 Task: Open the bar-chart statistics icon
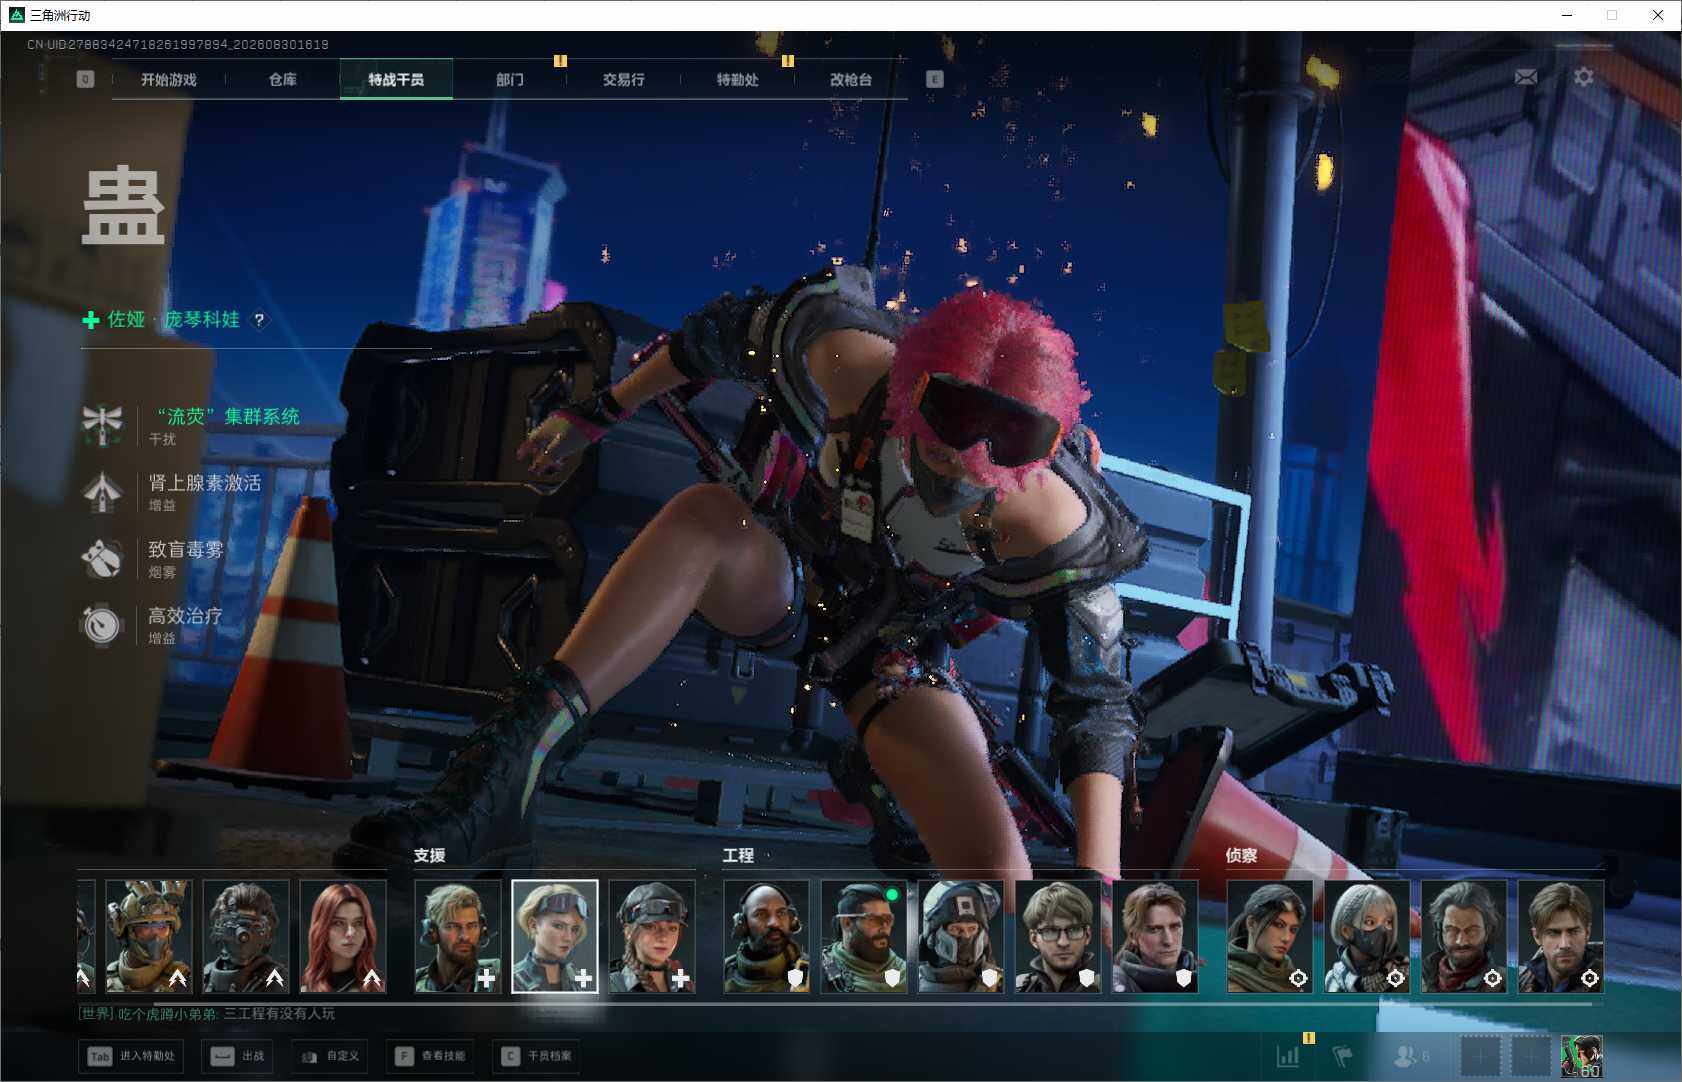[x=1288, y=1055]
